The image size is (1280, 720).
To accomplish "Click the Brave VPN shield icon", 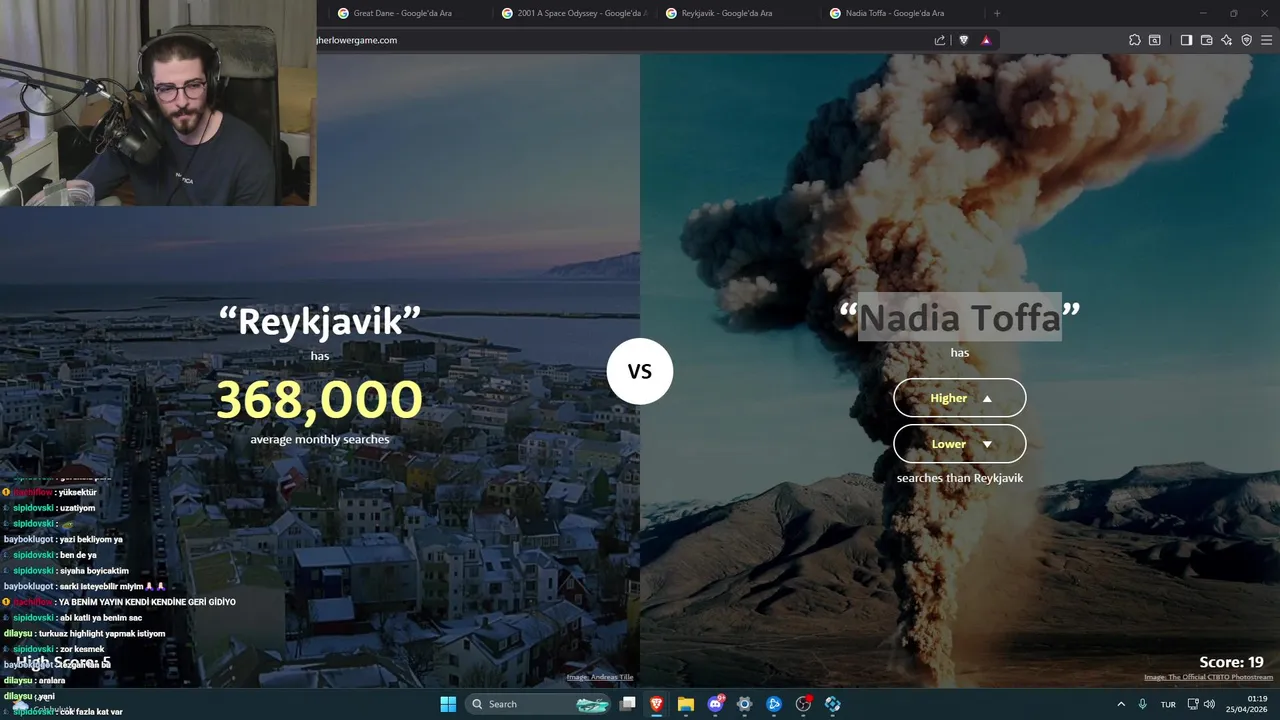I will (1247, 40).
